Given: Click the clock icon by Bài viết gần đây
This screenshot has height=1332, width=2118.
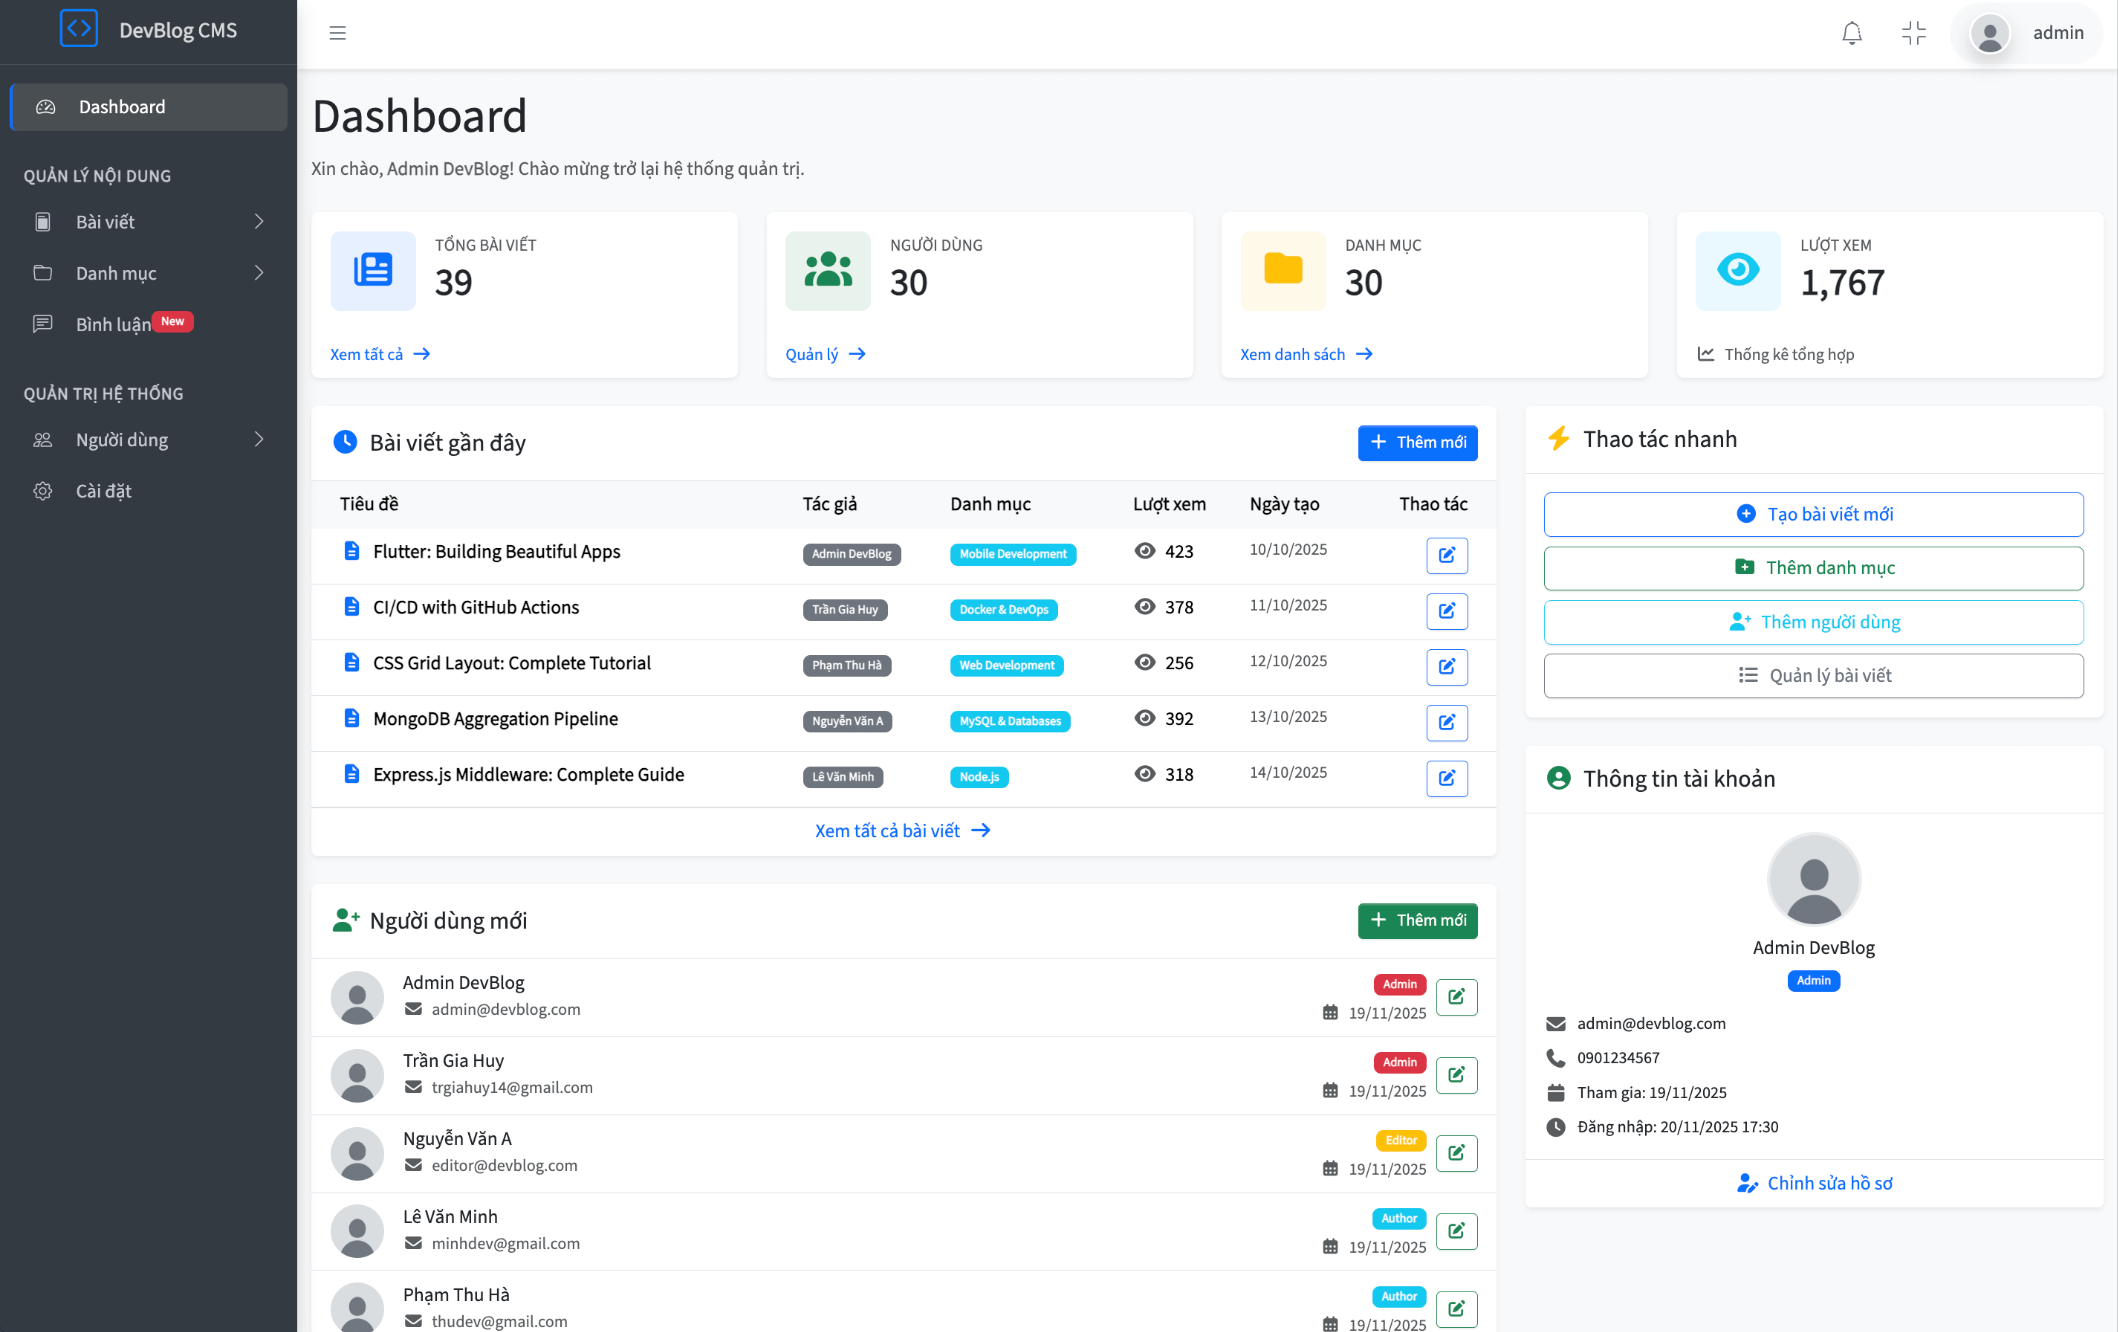Looking at the screenshot, I should [345, 442].
